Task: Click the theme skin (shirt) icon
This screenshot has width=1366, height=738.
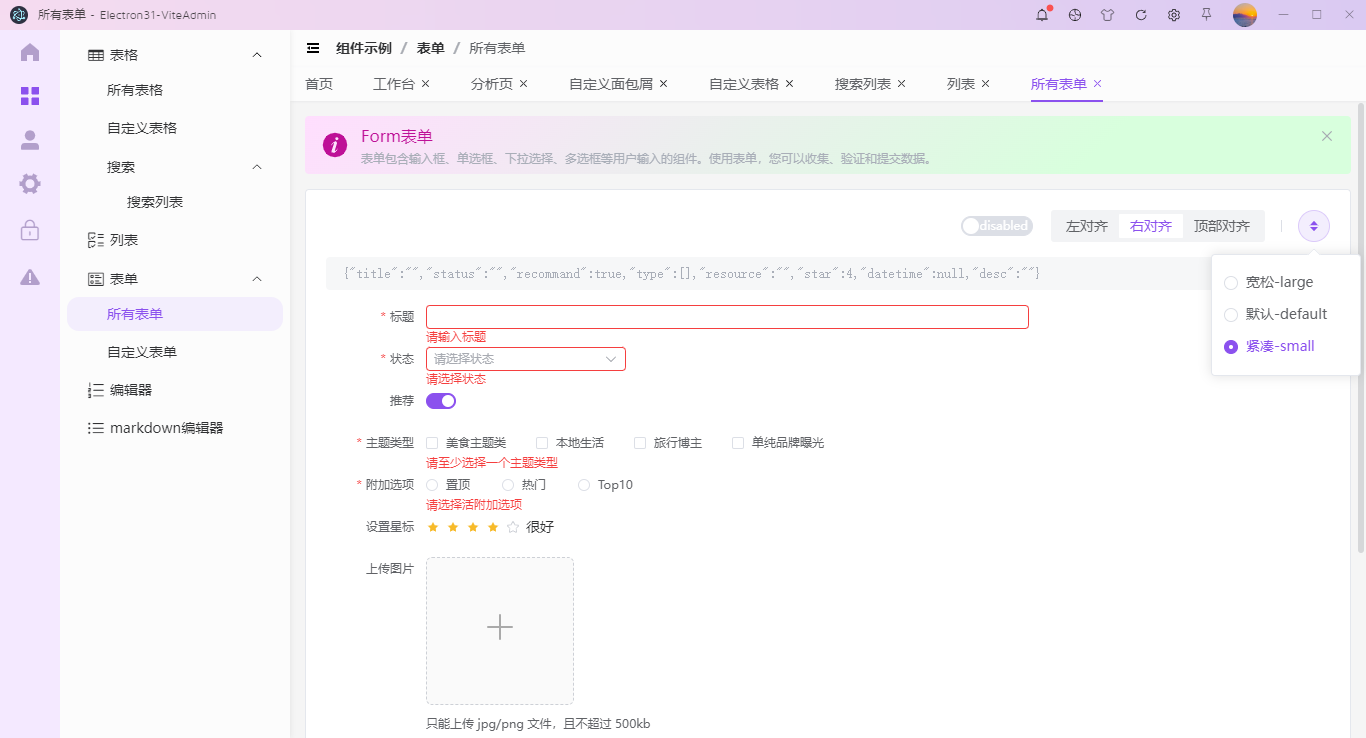Action: (x=1107, y=15)
